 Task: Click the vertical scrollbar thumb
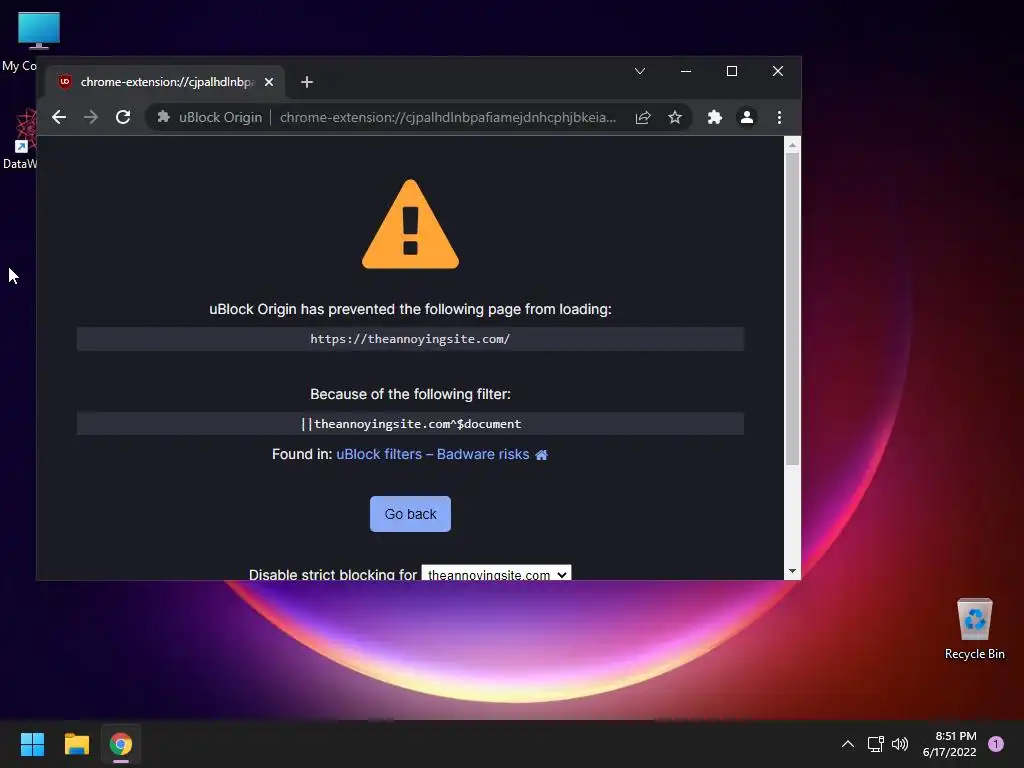[x=792, y=309]
